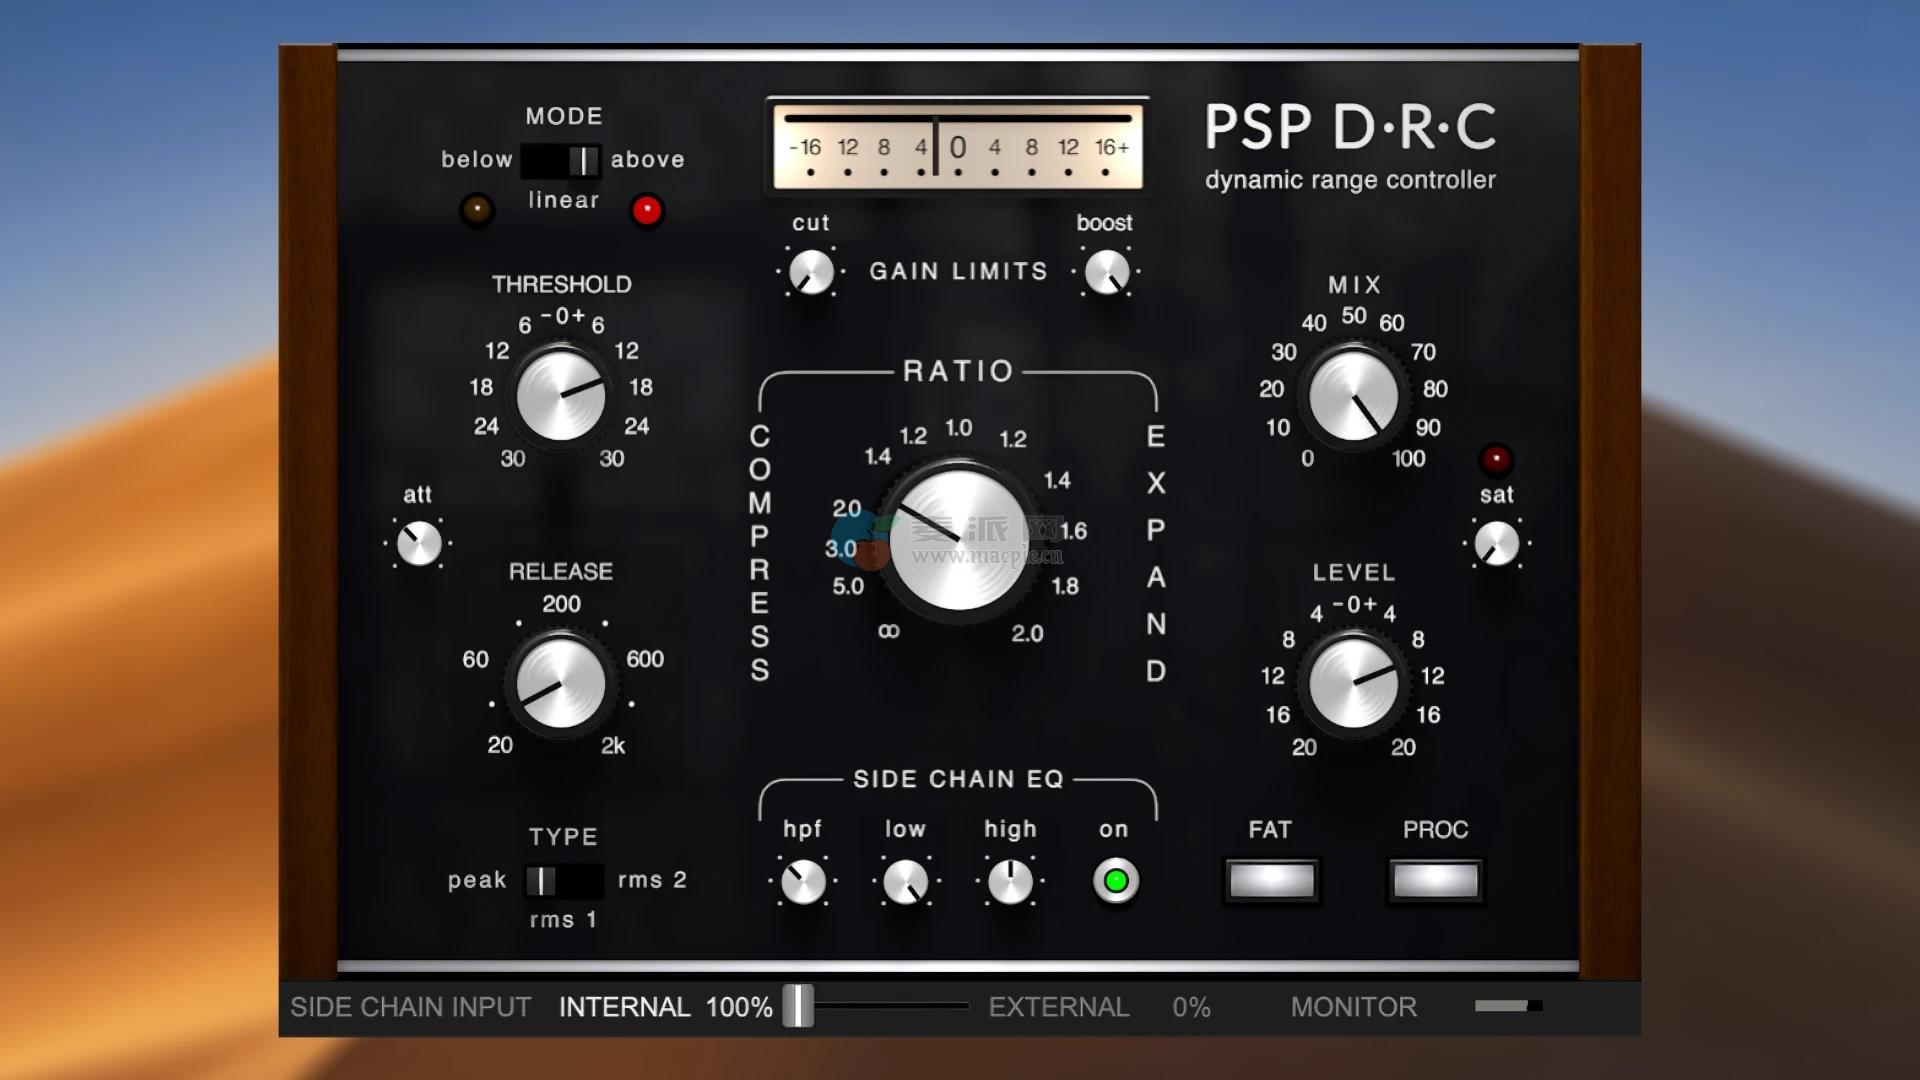
Task: Click the '100%' internal value
Action: pyautogui.click(x=739, y=1007)
